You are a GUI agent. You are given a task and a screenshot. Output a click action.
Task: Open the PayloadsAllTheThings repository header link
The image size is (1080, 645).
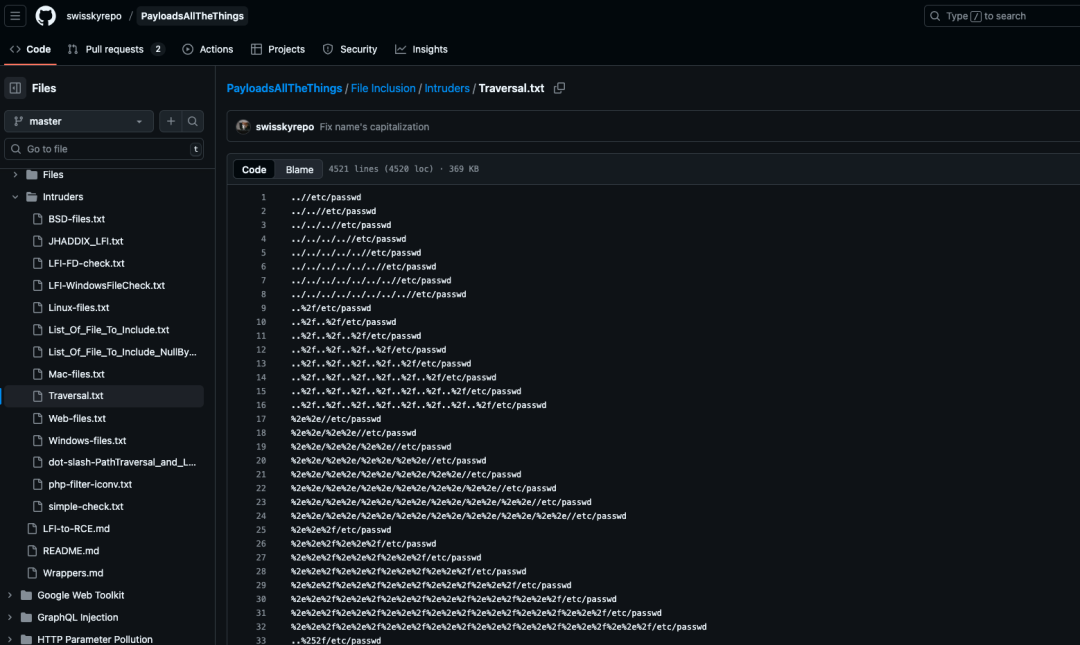click(192, 16)
